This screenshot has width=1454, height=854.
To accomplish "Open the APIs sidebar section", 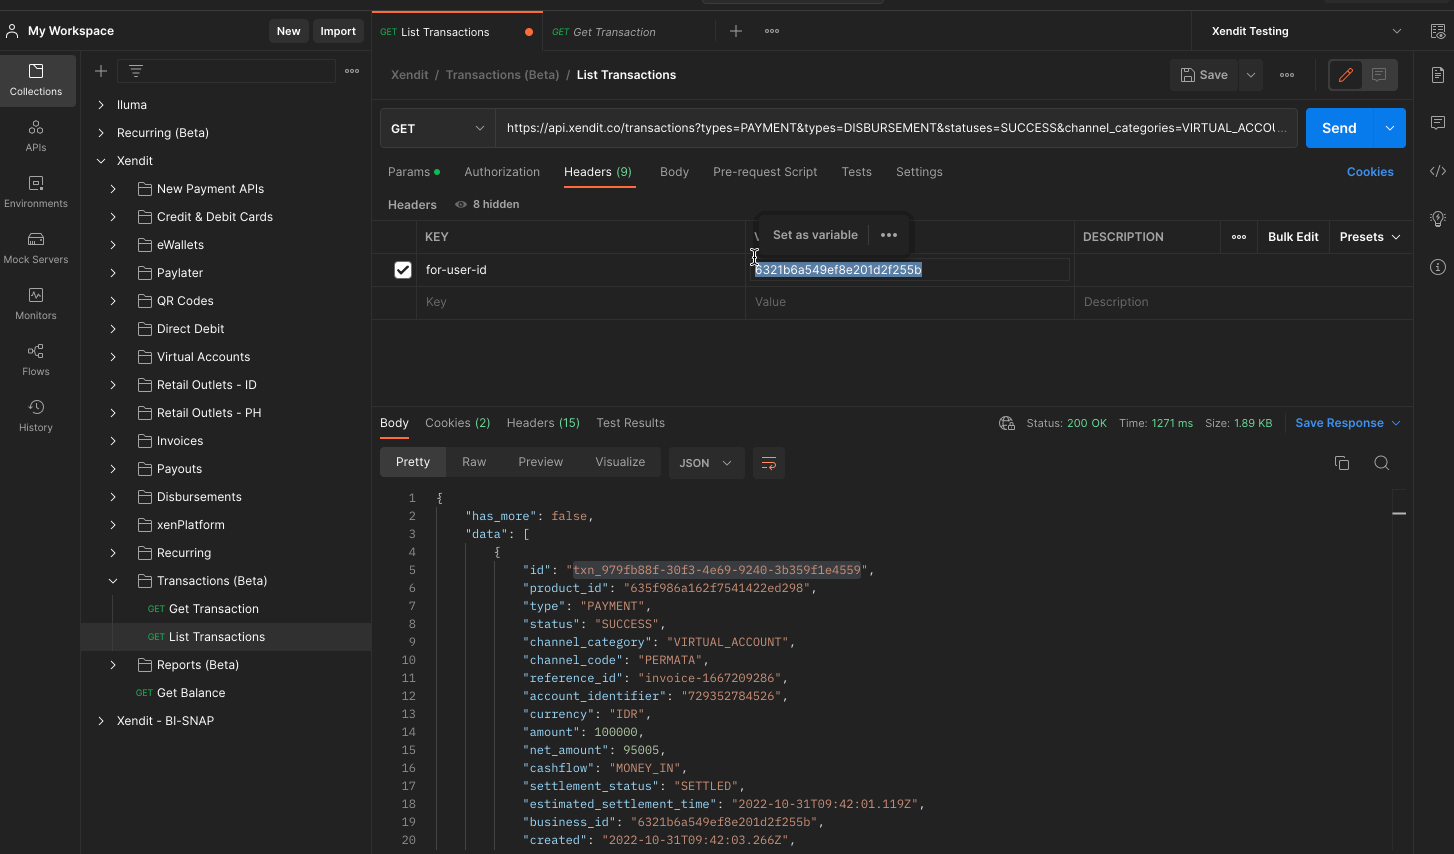I will [36, 136].
